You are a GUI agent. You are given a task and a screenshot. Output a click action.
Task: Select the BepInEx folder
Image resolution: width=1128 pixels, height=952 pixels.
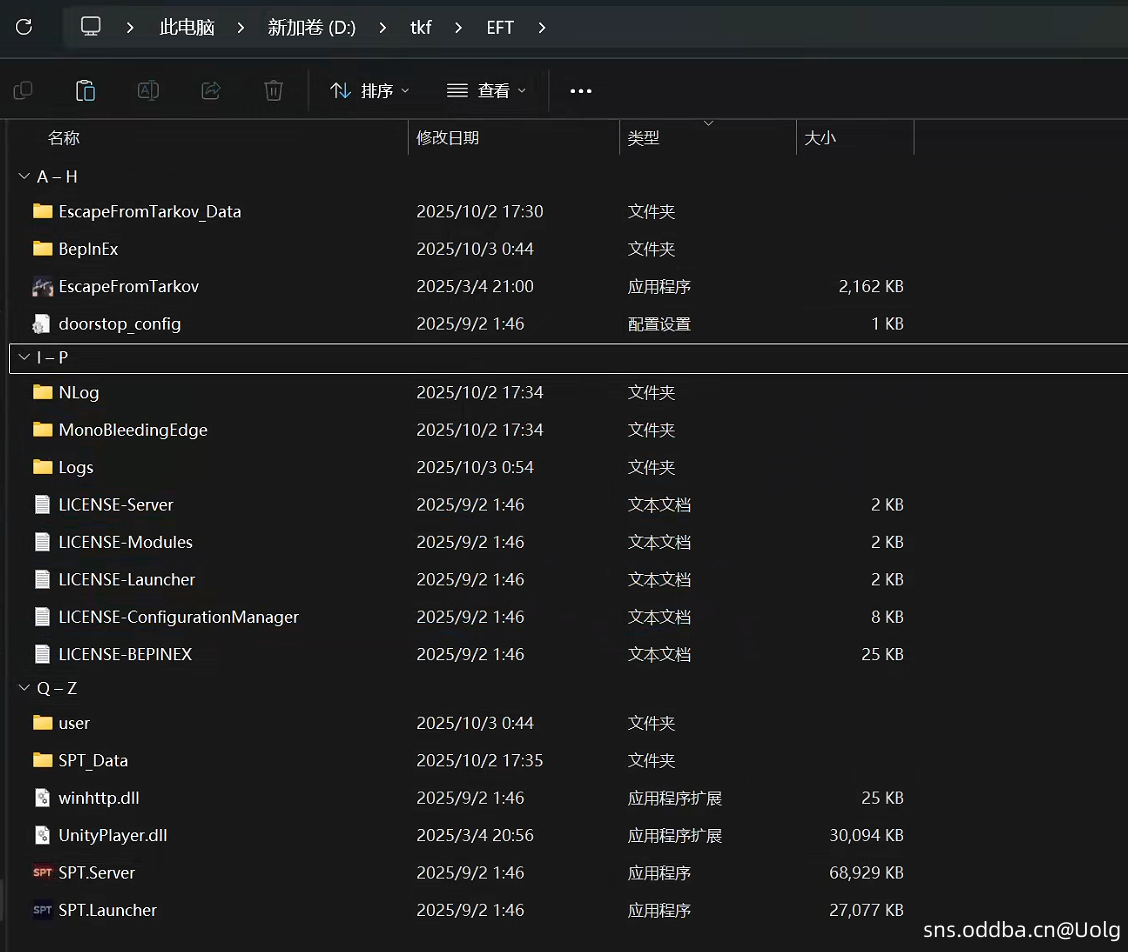point(88,249)
